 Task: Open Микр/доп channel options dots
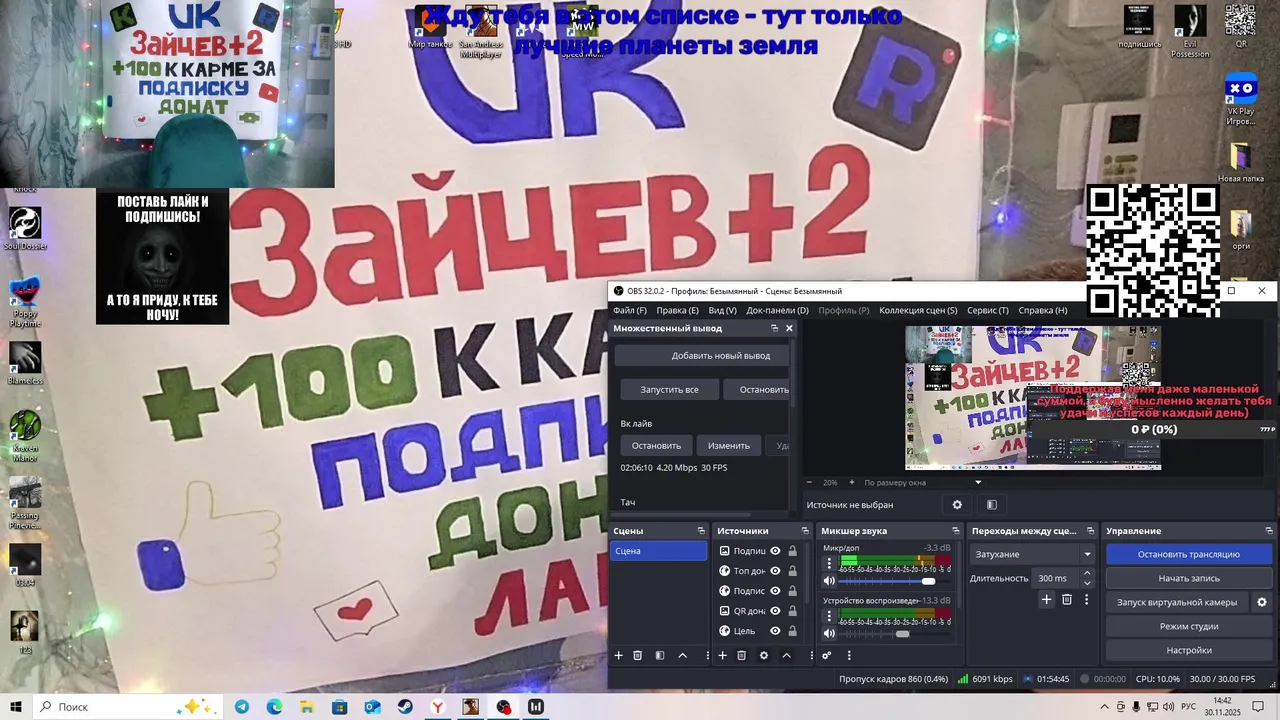(829, 563)
